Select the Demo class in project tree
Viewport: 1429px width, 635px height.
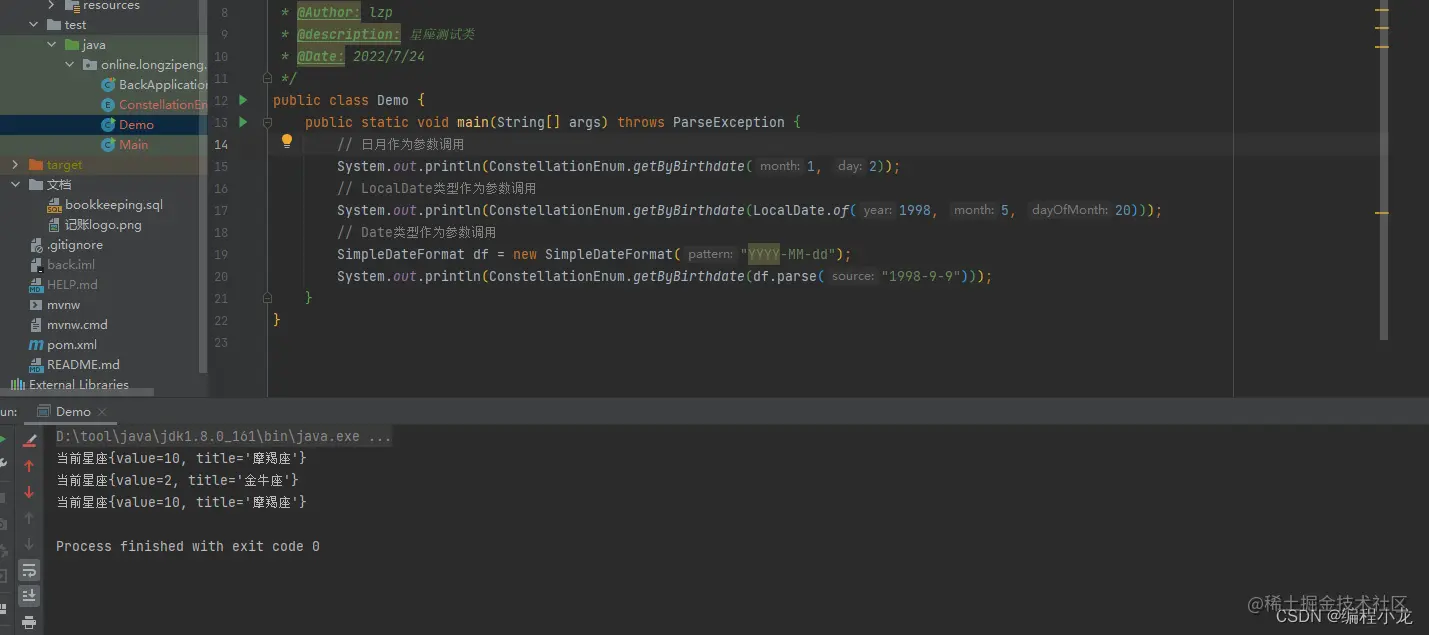[128, 125]
